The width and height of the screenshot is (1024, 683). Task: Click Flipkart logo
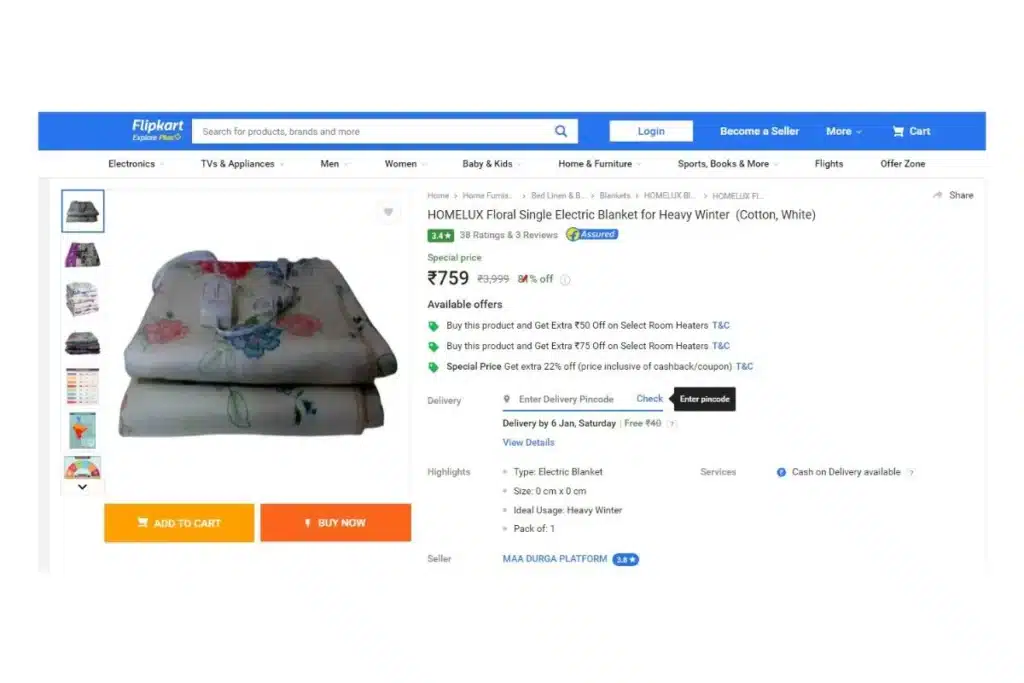157,129
